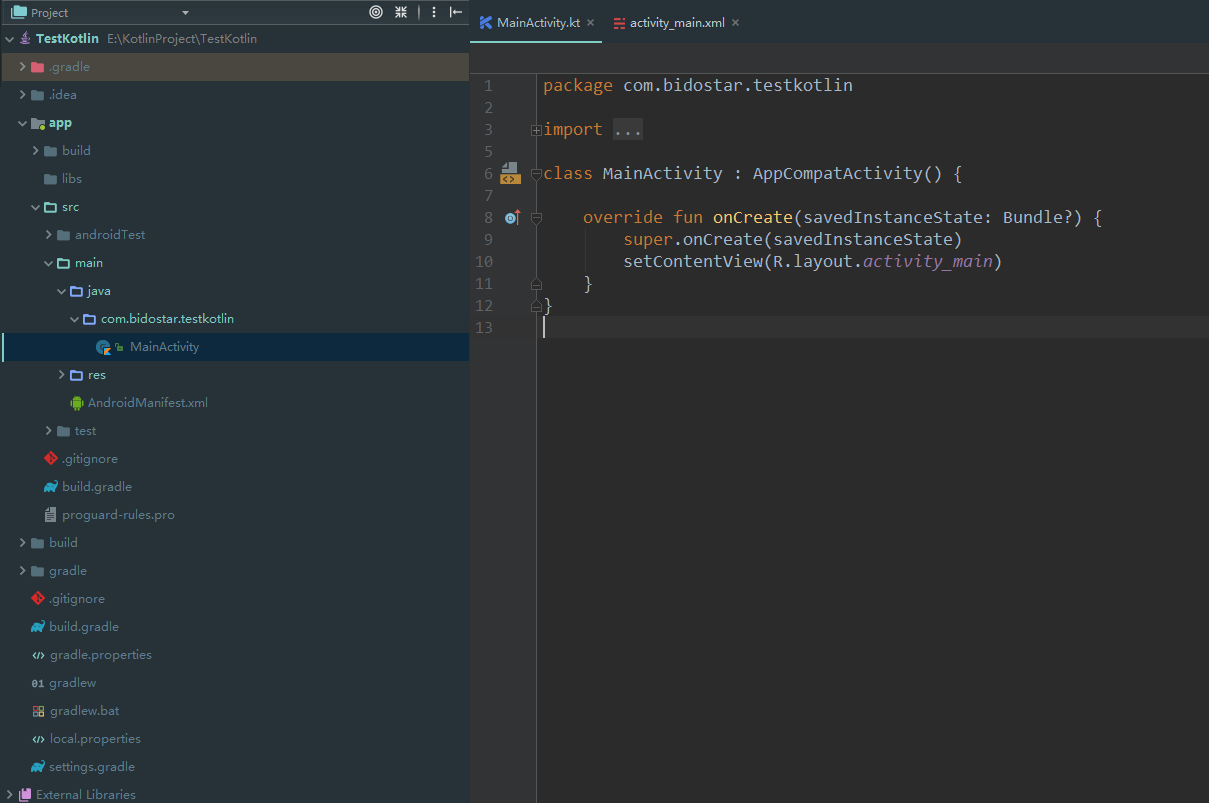Image resolution: width=1209 pixels, height=803 pixels.
Task: Select the MainActivity.kt editor tab
Action: pyautogui.click(x=537, y=22)
